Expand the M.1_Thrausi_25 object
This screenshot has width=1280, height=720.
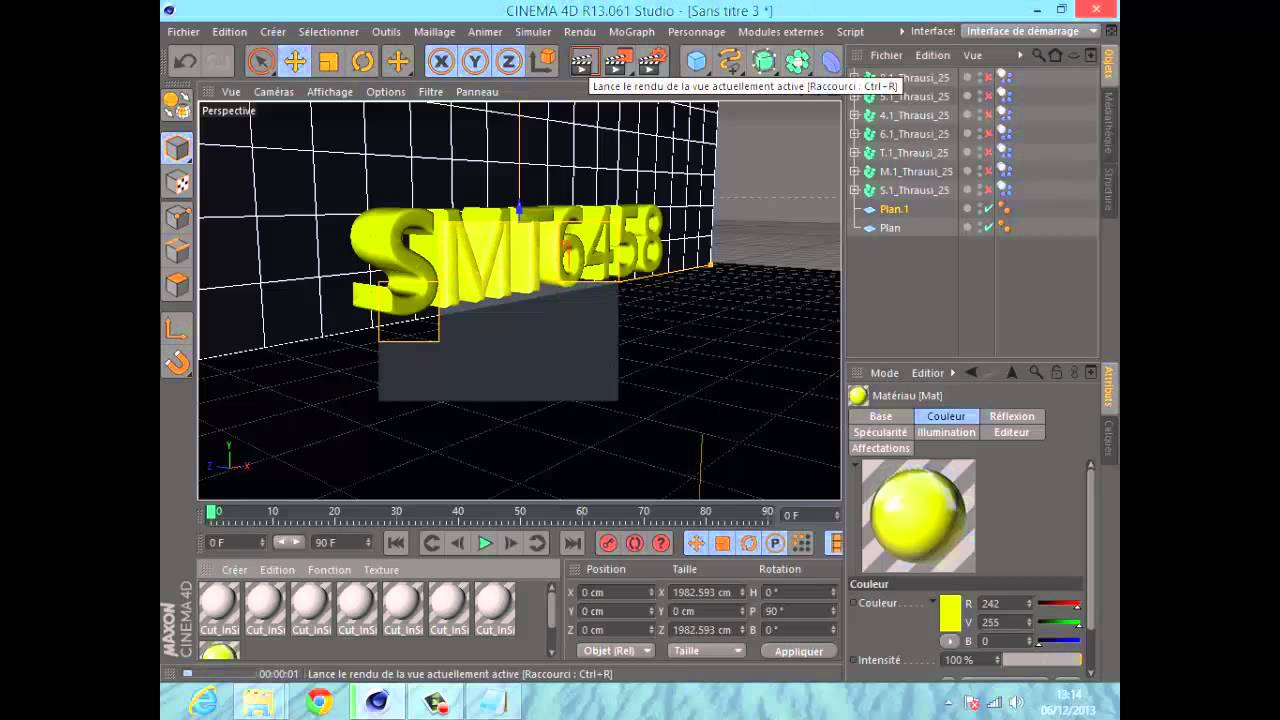(855, 171)
